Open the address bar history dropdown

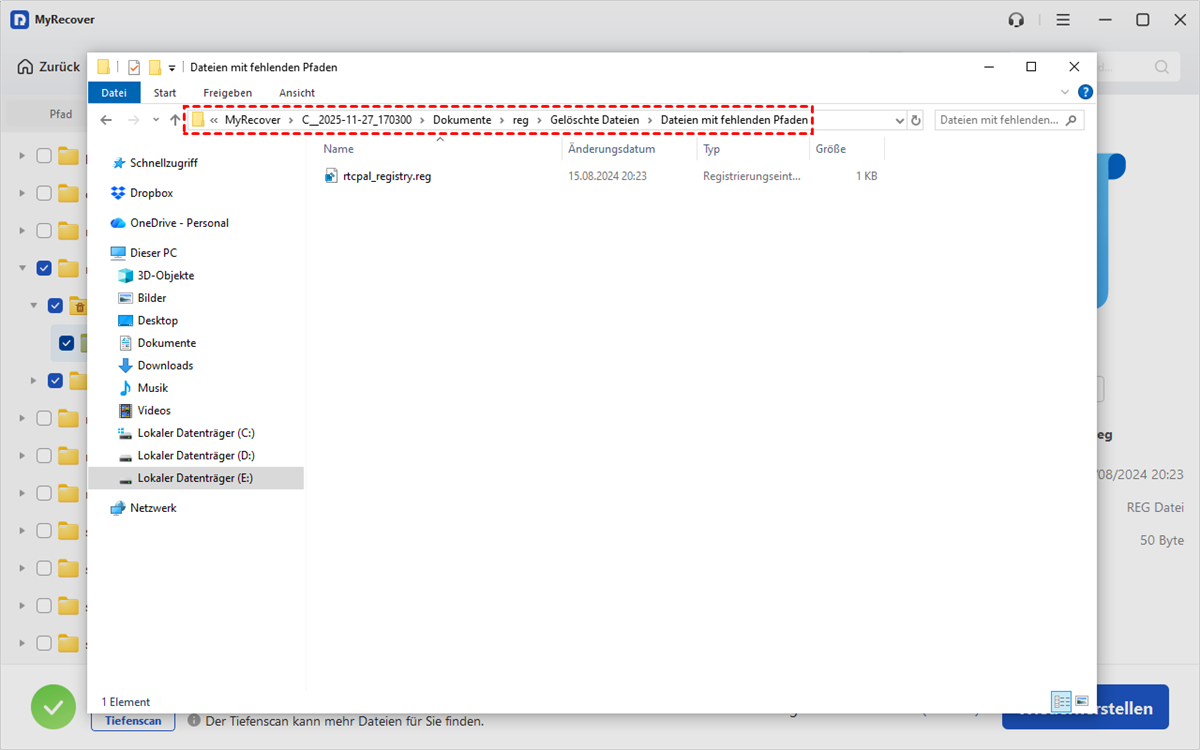pos(898,120)
